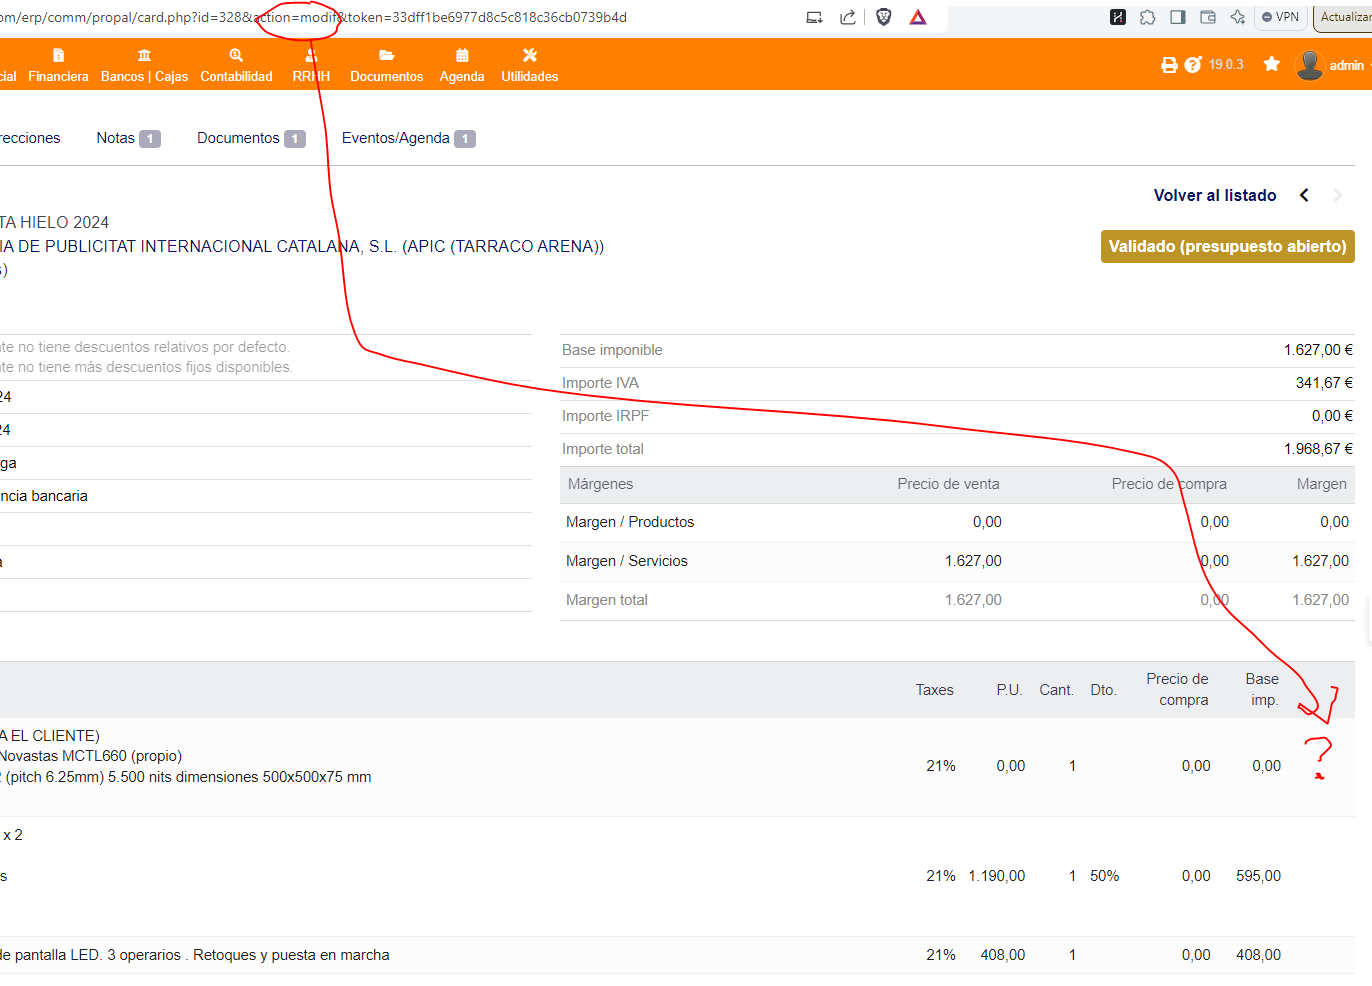
Task: Toggle the browser VPN button
Action: pos(1280,17)
